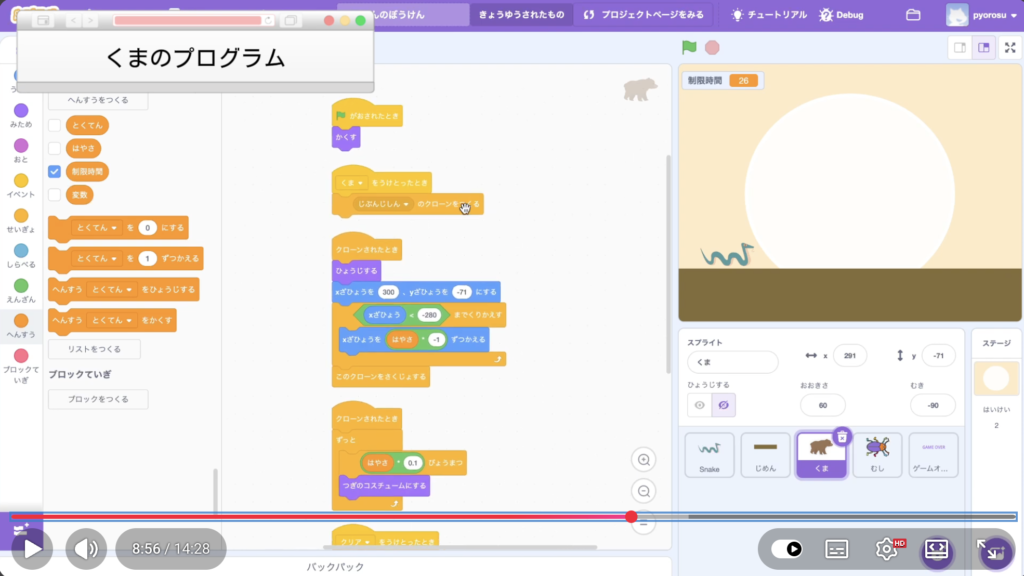Click the video progress bar scrubber
Viewport: 1024px width, 576px height.
[631, 517]
